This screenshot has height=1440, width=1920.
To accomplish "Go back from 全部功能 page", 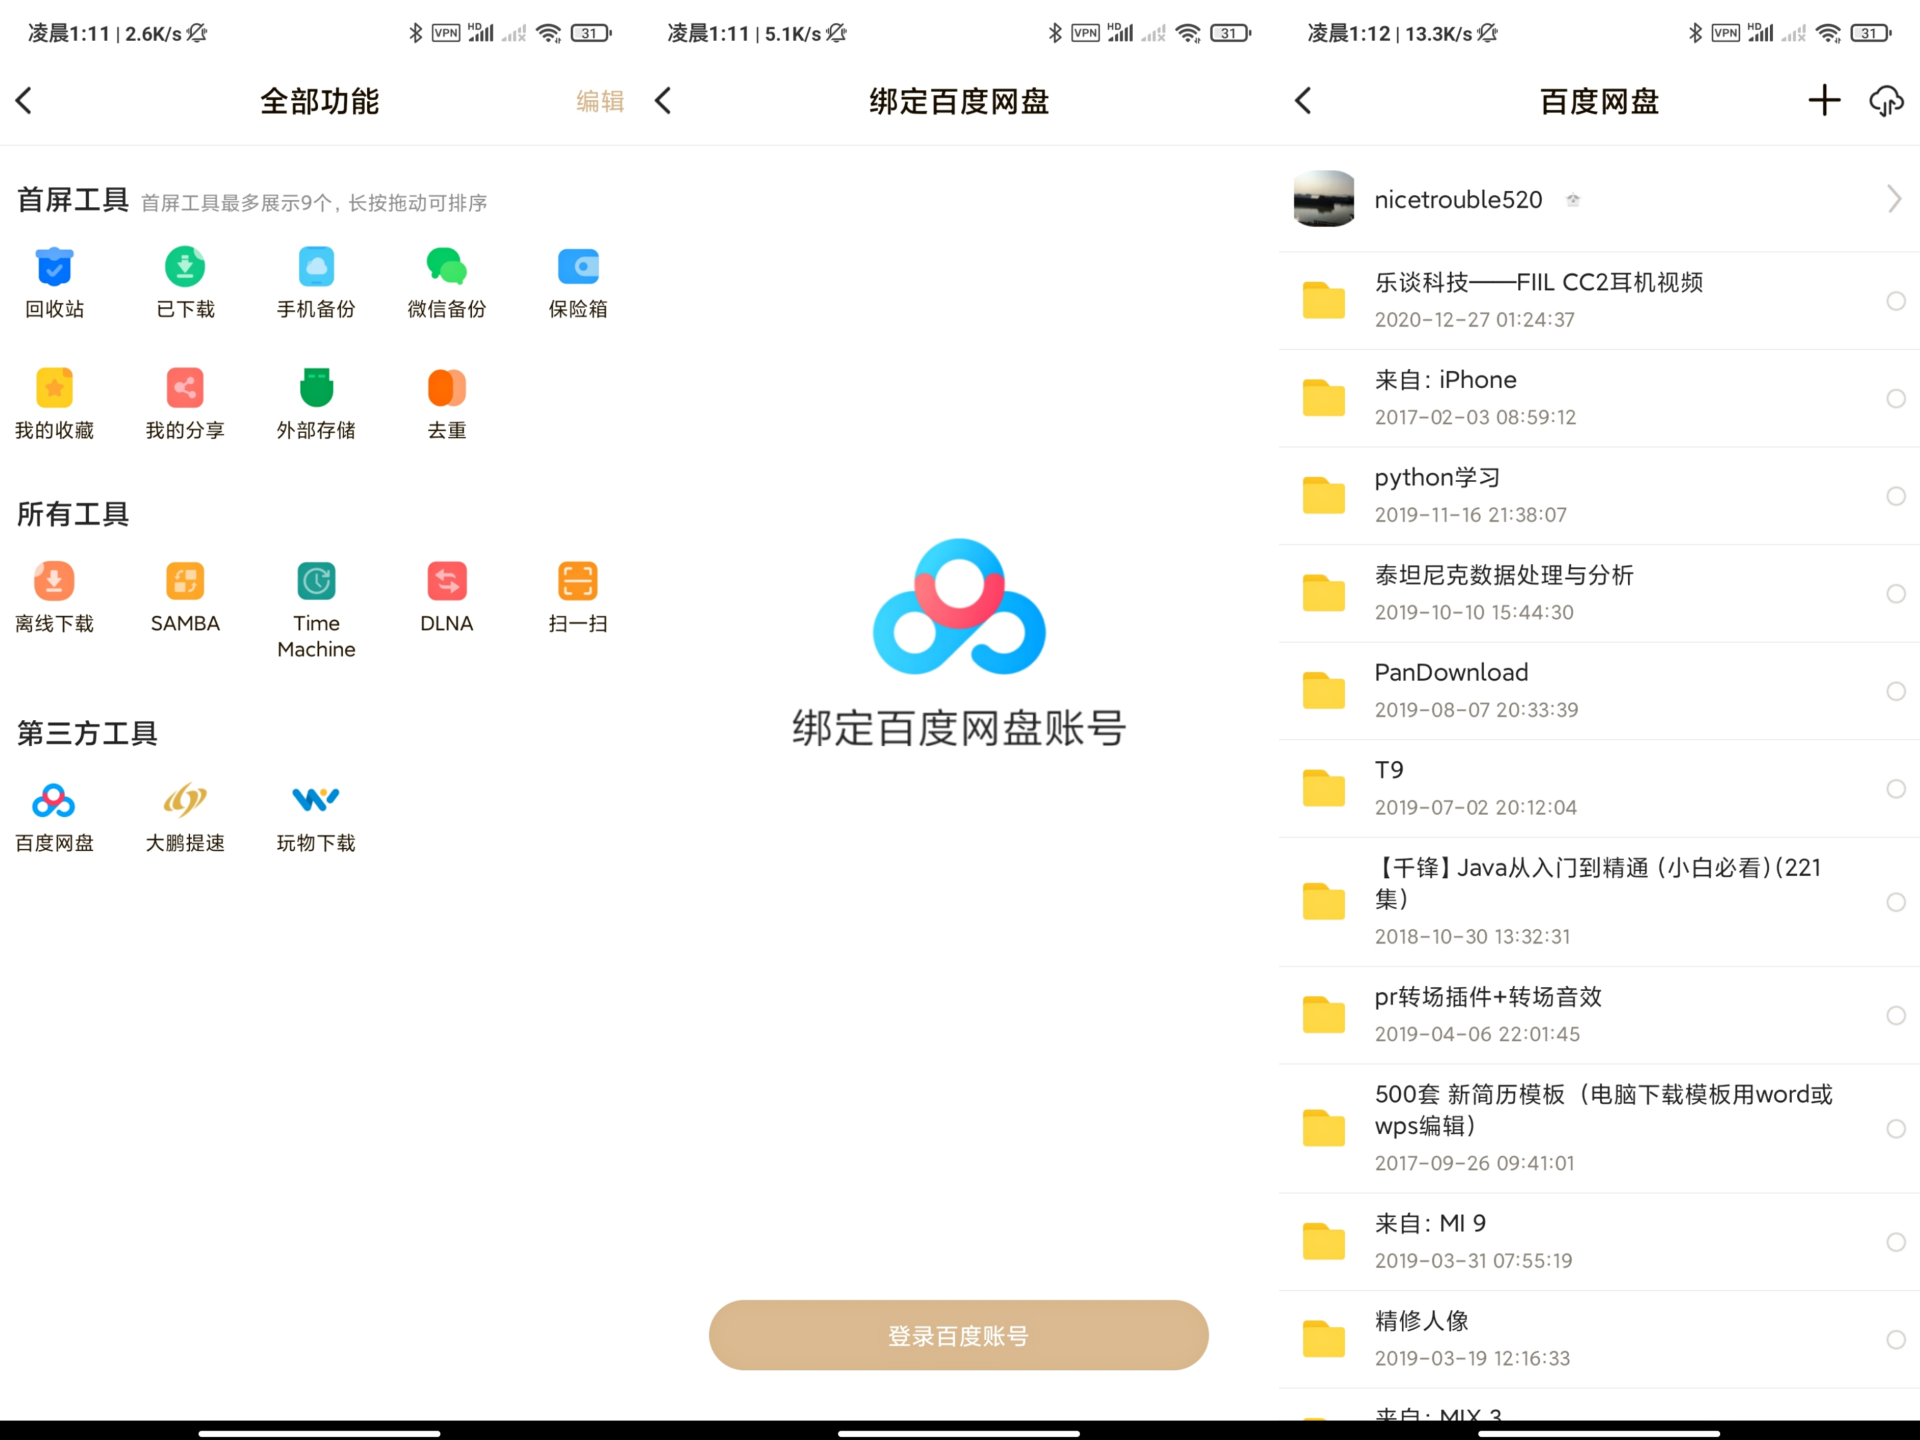I will pos(25,100).
